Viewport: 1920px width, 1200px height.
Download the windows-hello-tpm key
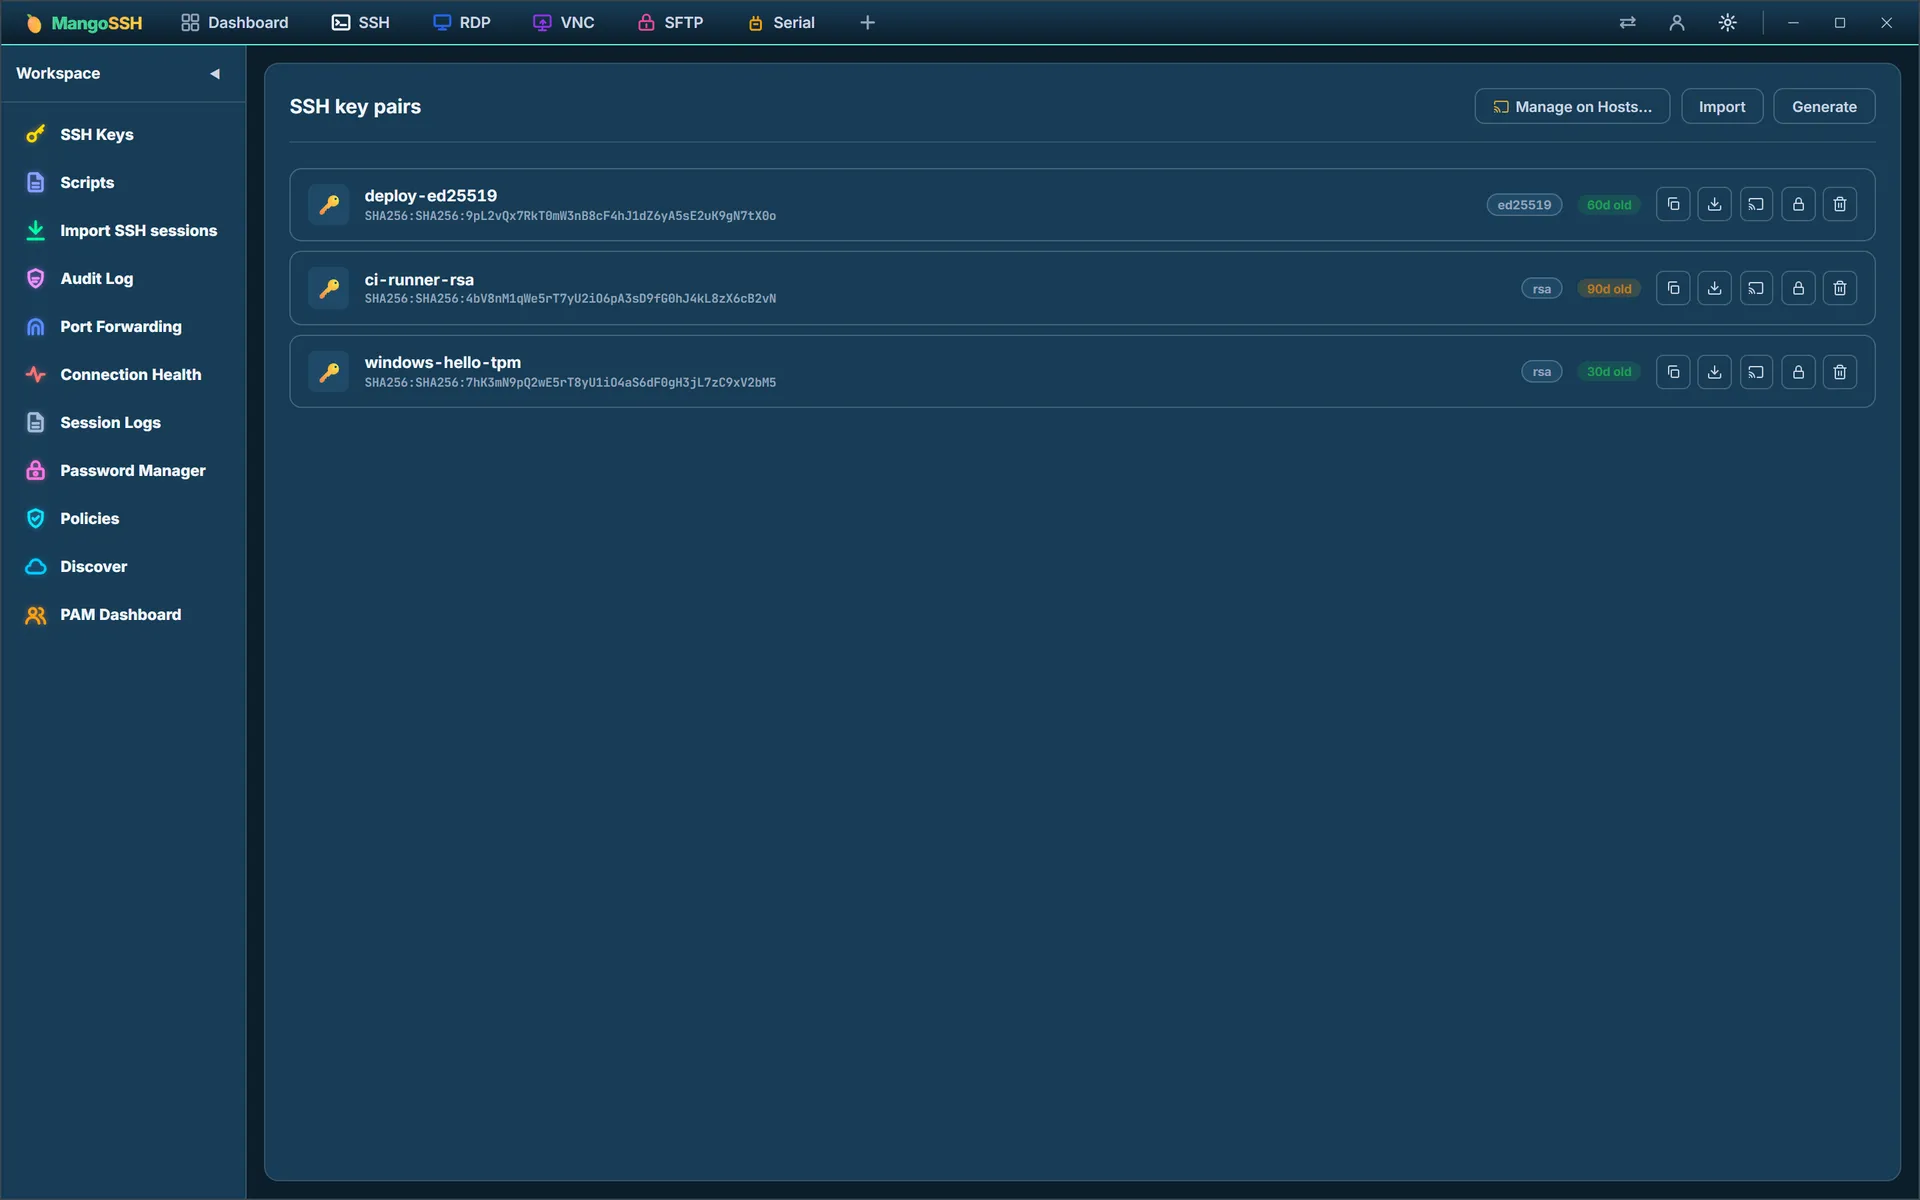[1714, 372]
